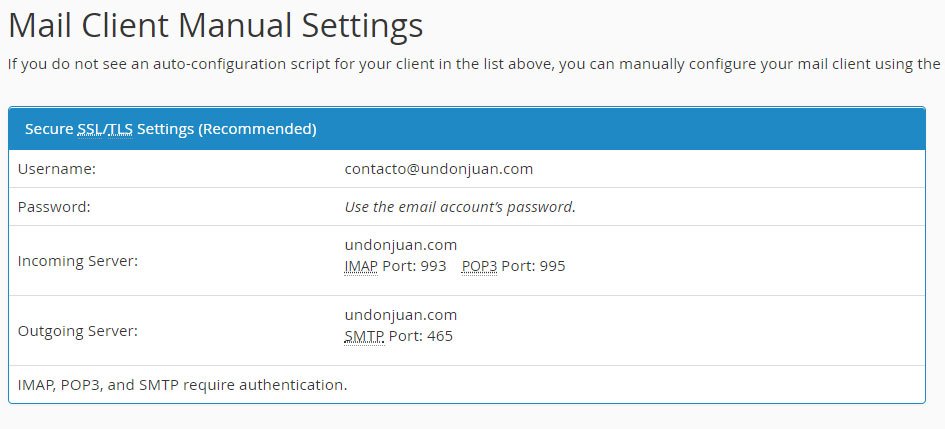The image size is (945, 429).
Task: Click the Outgoing Server label
Action: click(78, 331)
